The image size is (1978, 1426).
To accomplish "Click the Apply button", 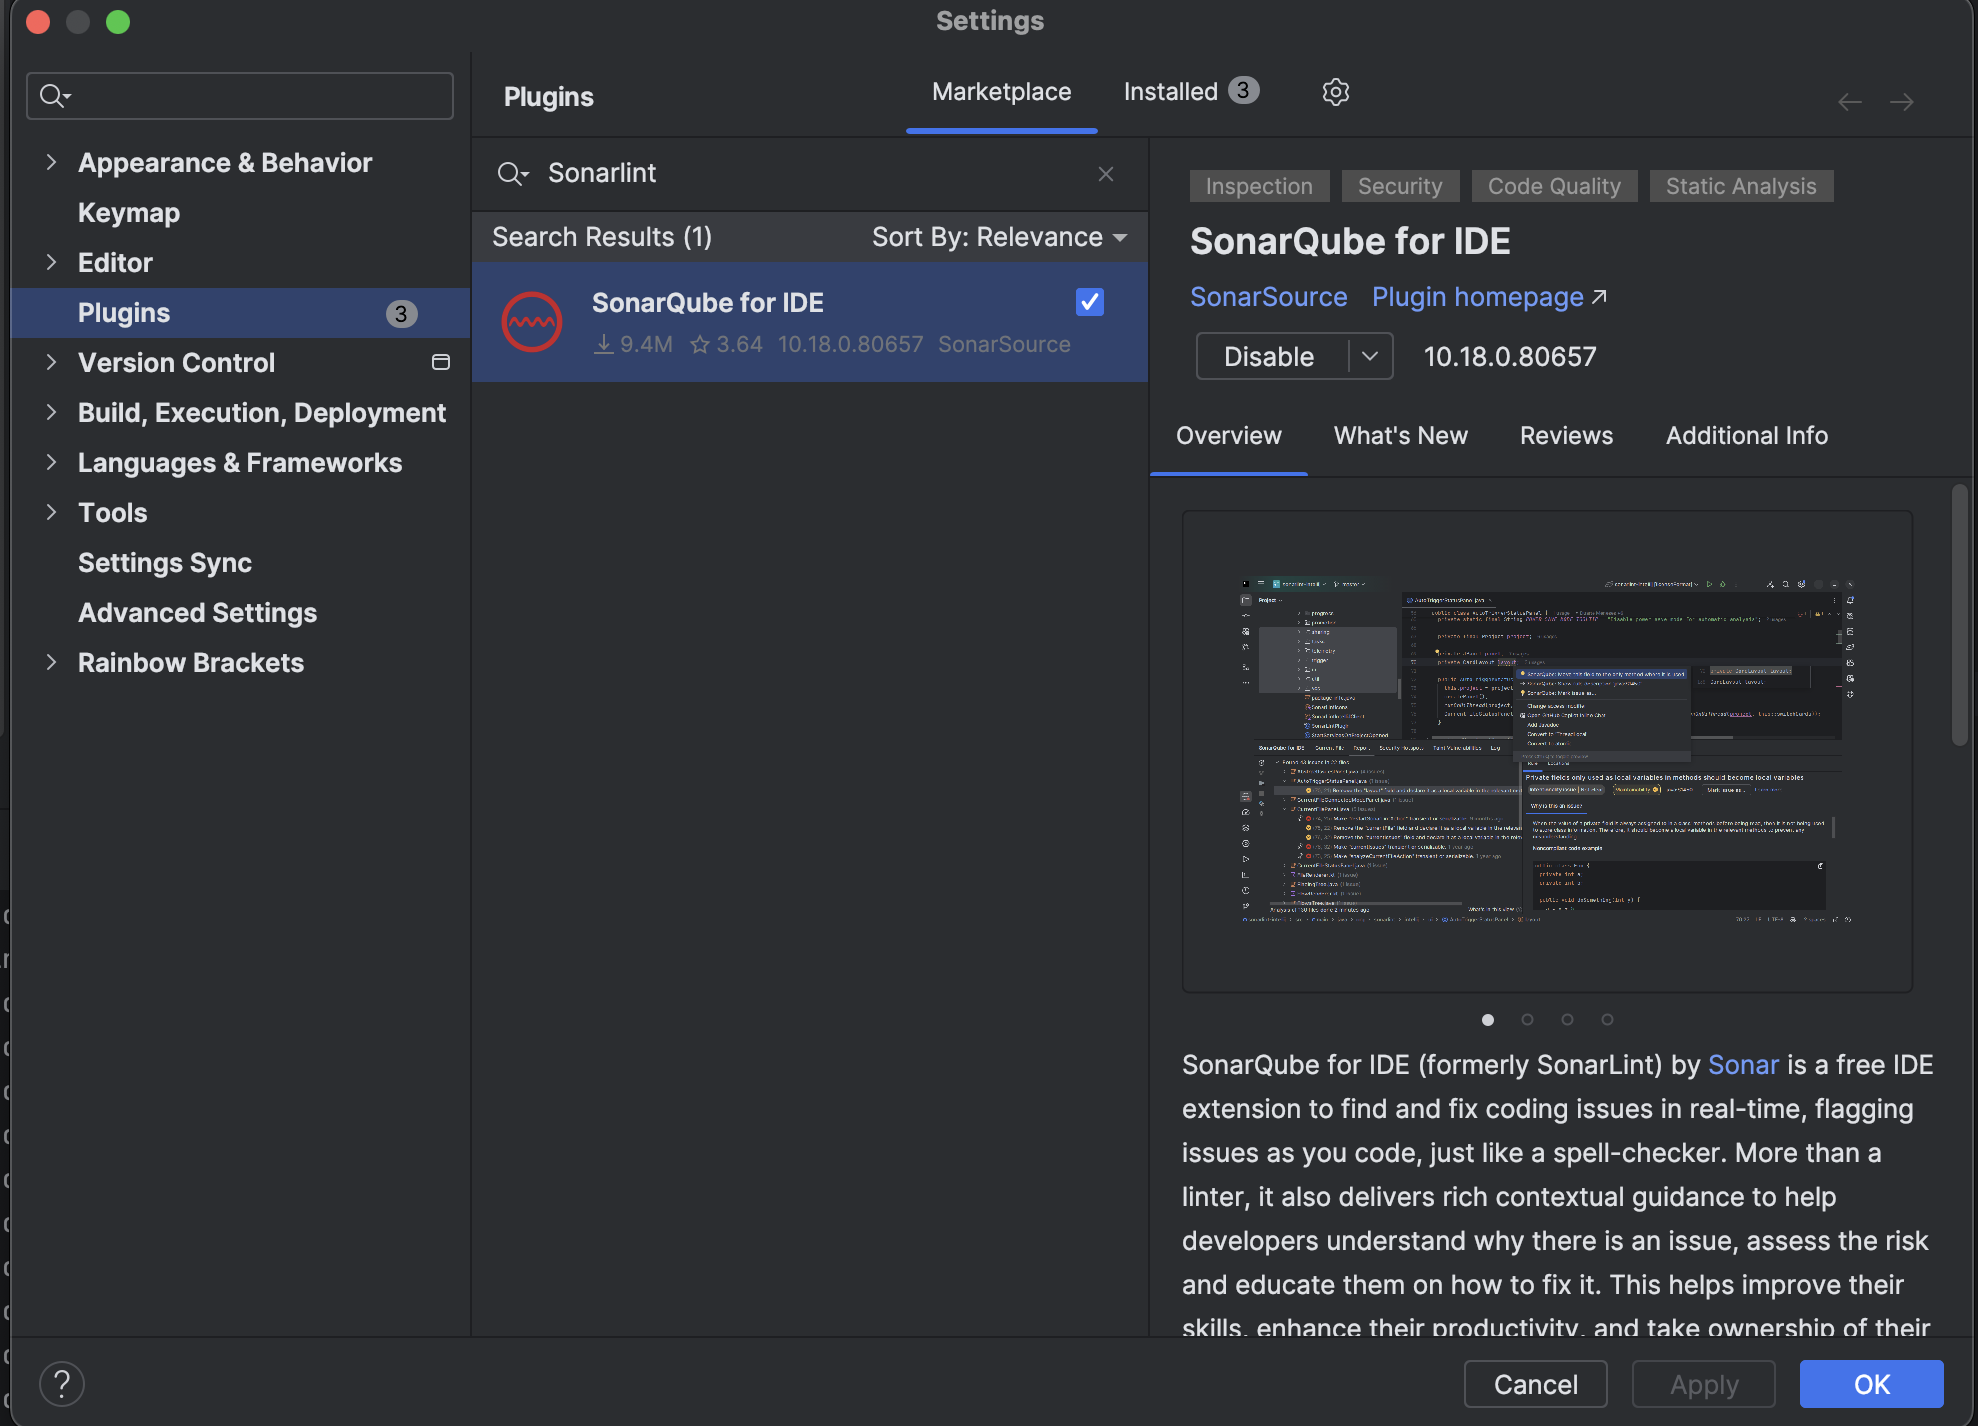I will click(x=1703, y=1384).
